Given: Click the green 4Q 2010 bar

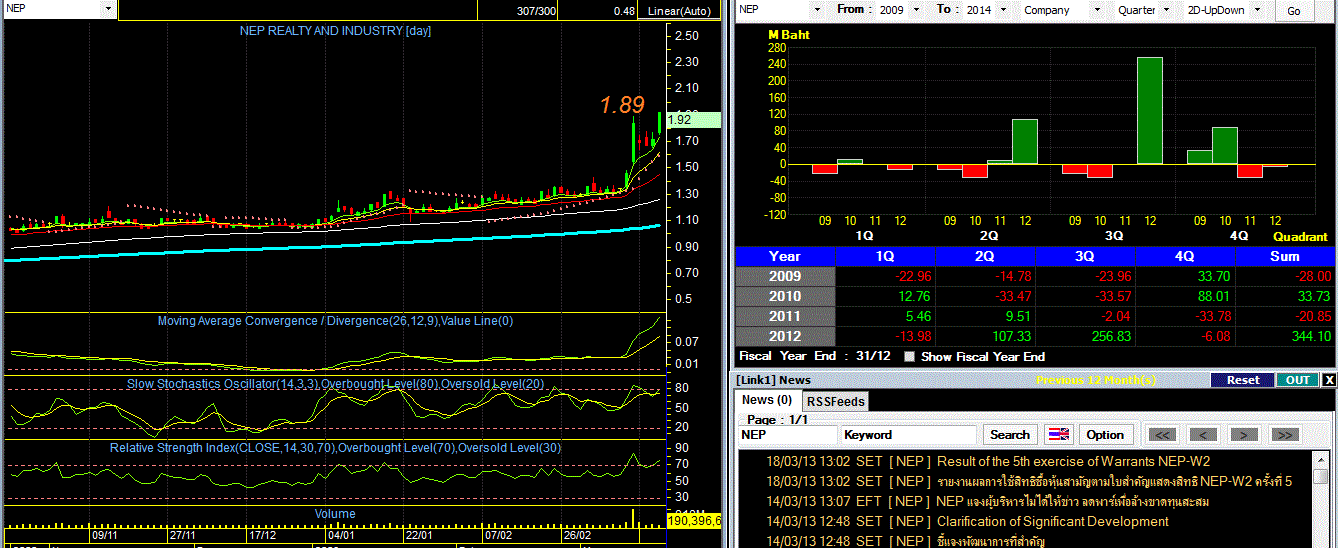Looking at the screenshot, I should coord(1225,145).
